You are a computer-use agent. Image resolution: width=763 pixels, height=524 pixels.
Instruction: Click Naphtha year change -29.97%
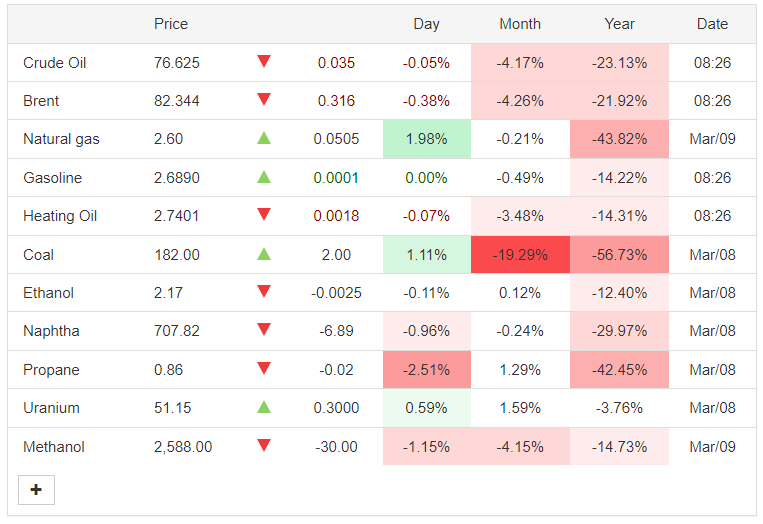click(619, 331)
